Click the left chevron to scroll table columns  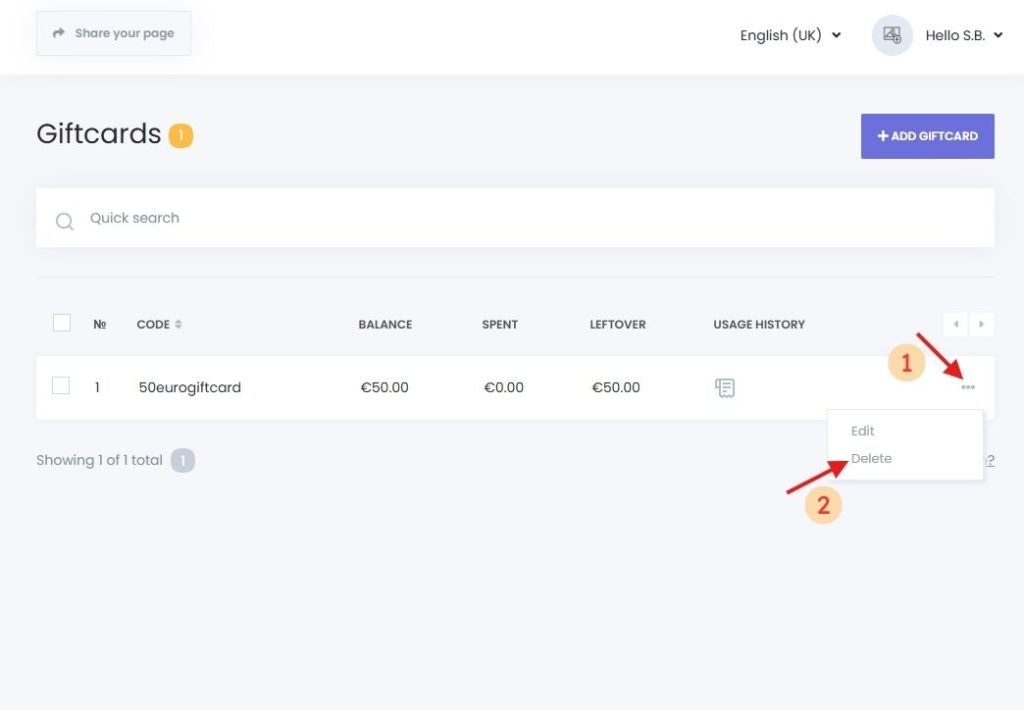pos(956,324)
